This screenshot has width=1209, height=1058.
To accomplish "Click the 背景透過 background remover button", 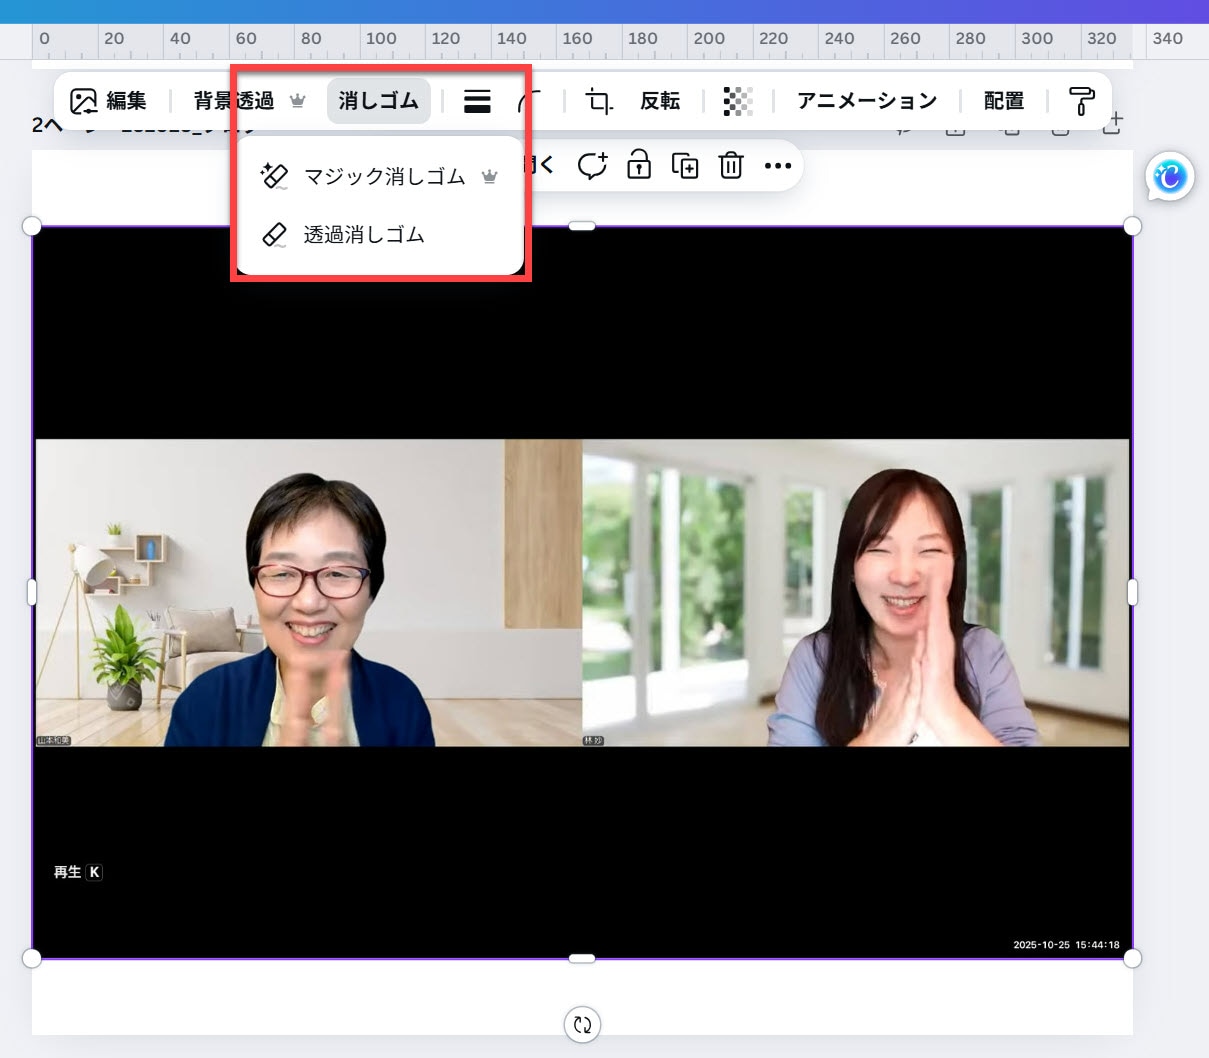I will (x=234, y=101).
